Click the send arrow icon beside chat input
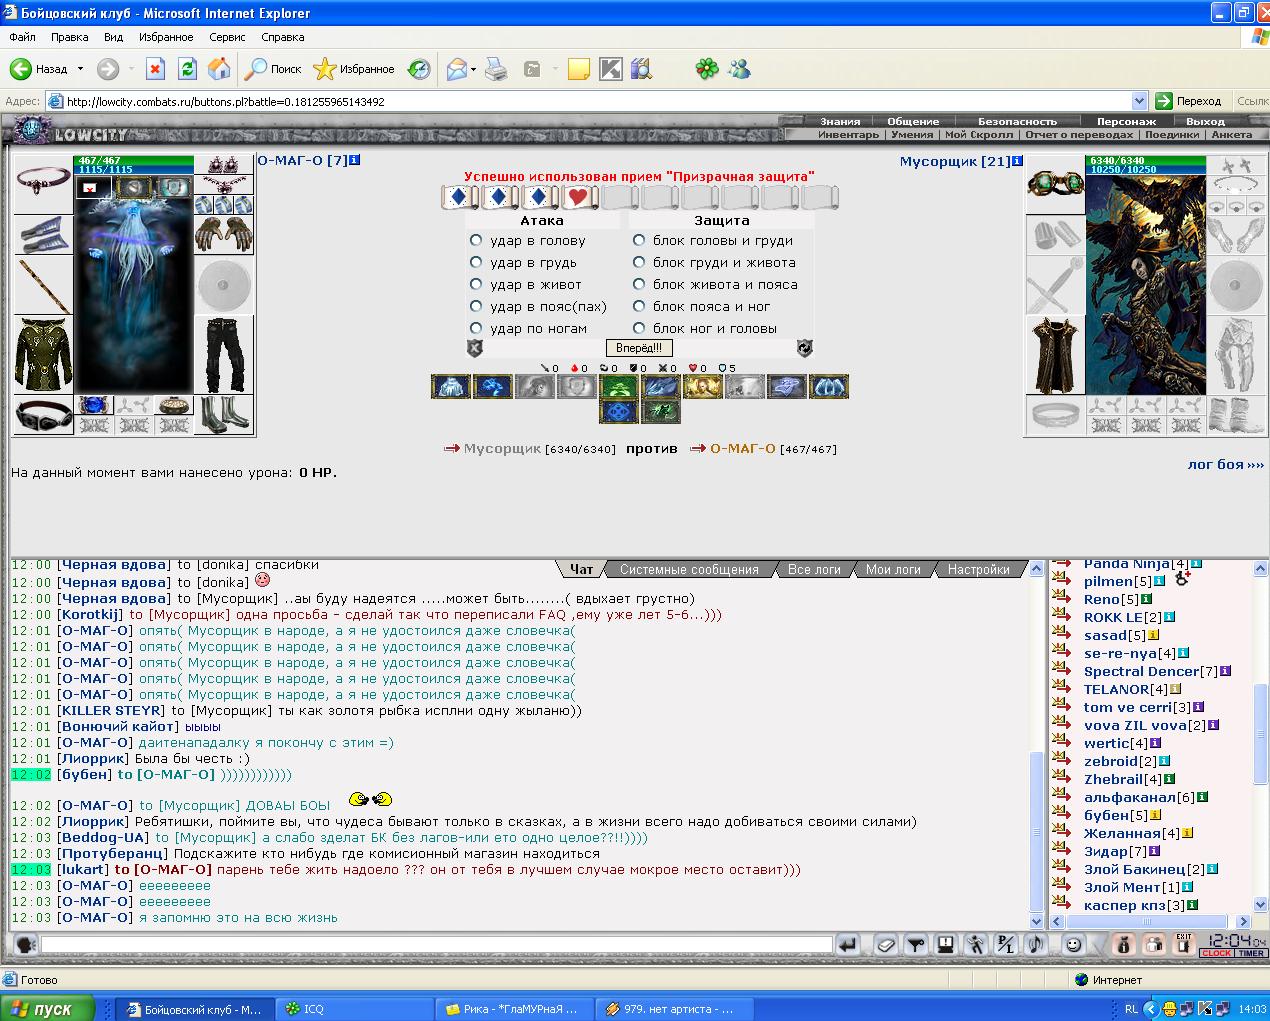1270x1021 pixels. (x=848, y=944)
